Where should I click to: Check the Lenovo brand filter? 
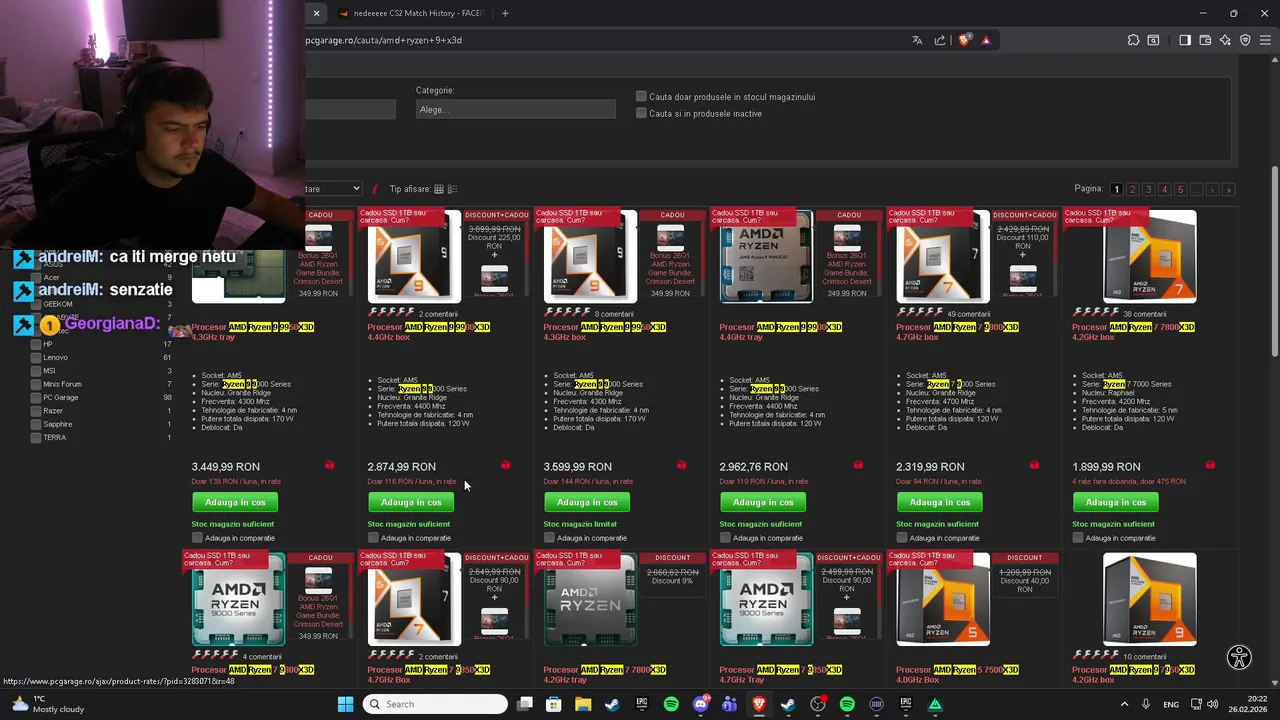(36, 357)
